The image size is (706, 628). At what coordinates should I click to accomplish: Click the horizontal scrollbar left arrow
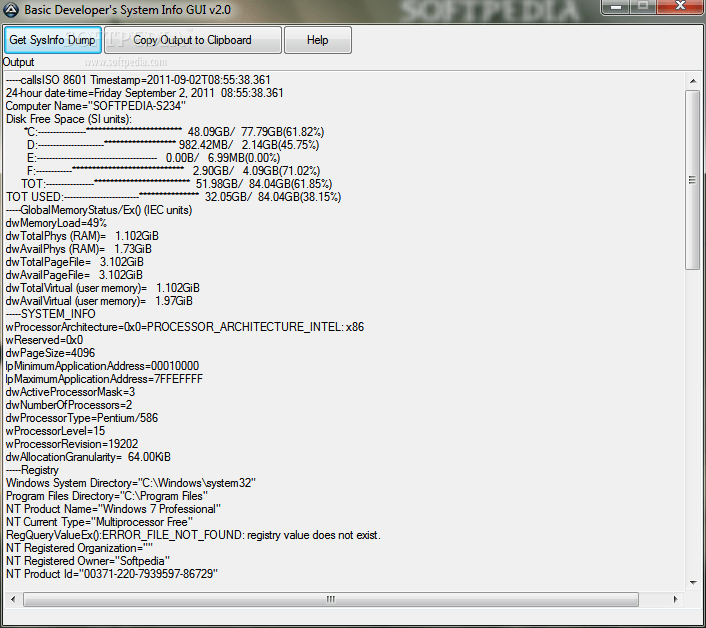pyautogui.click(x=13, y=599)
